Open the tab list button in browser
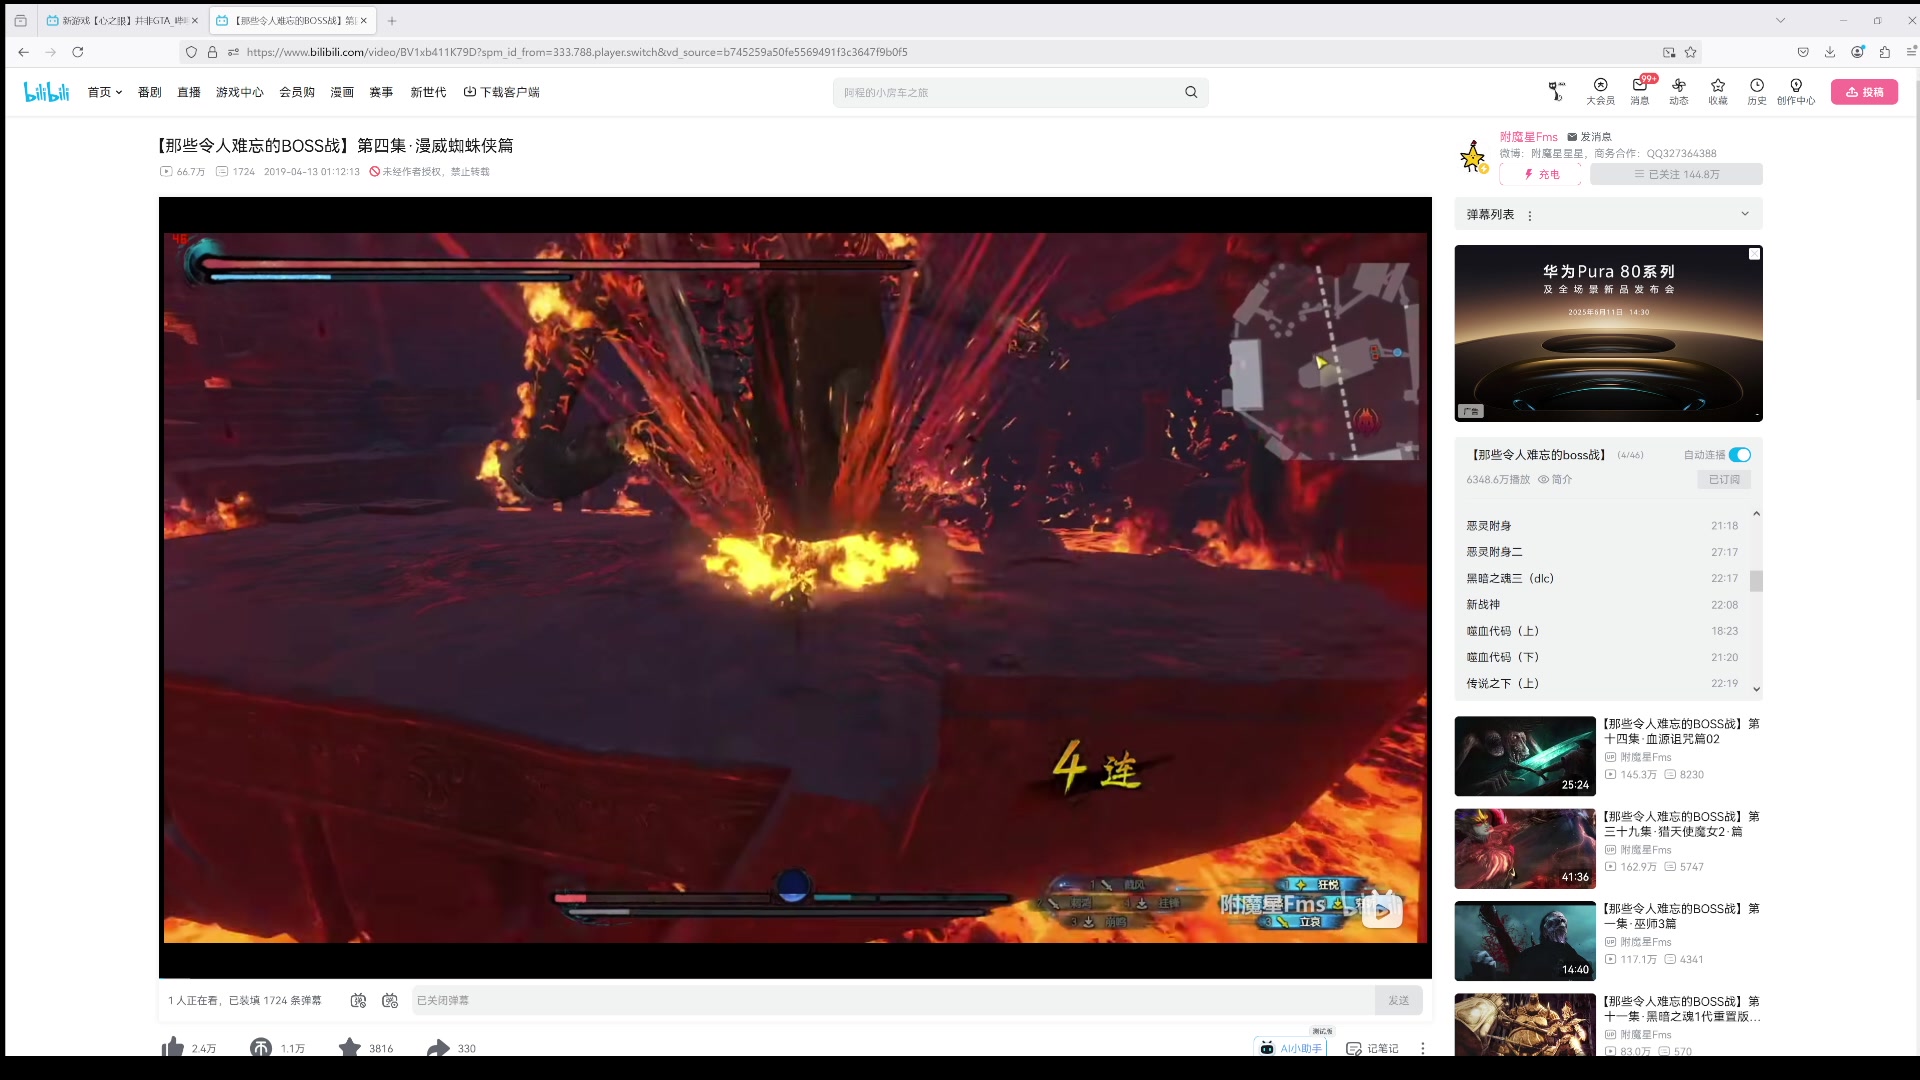 (20, 20)
